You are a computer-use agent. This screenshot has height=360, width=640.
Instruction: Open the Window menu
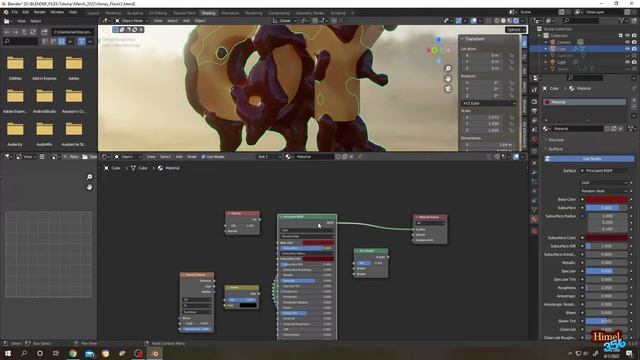point(57,12)
